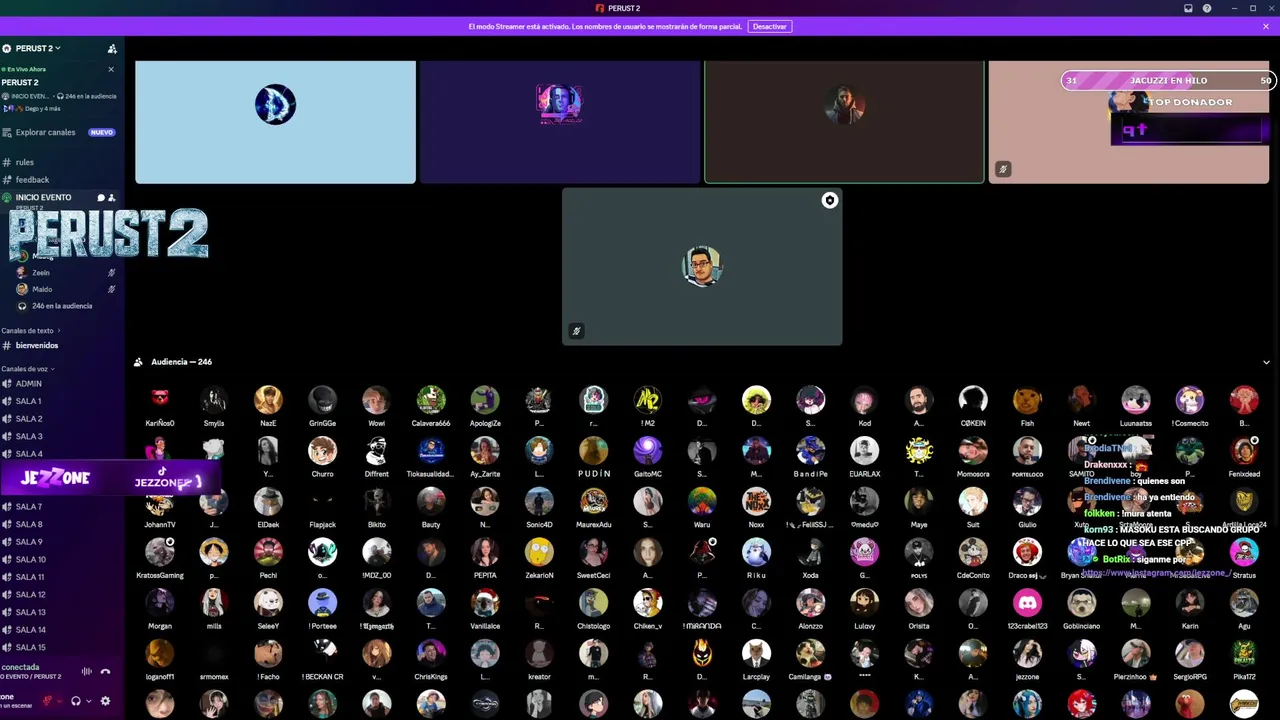Click audience member Sonic4D avatar
1280x720 pixels.
click(539, 501)
